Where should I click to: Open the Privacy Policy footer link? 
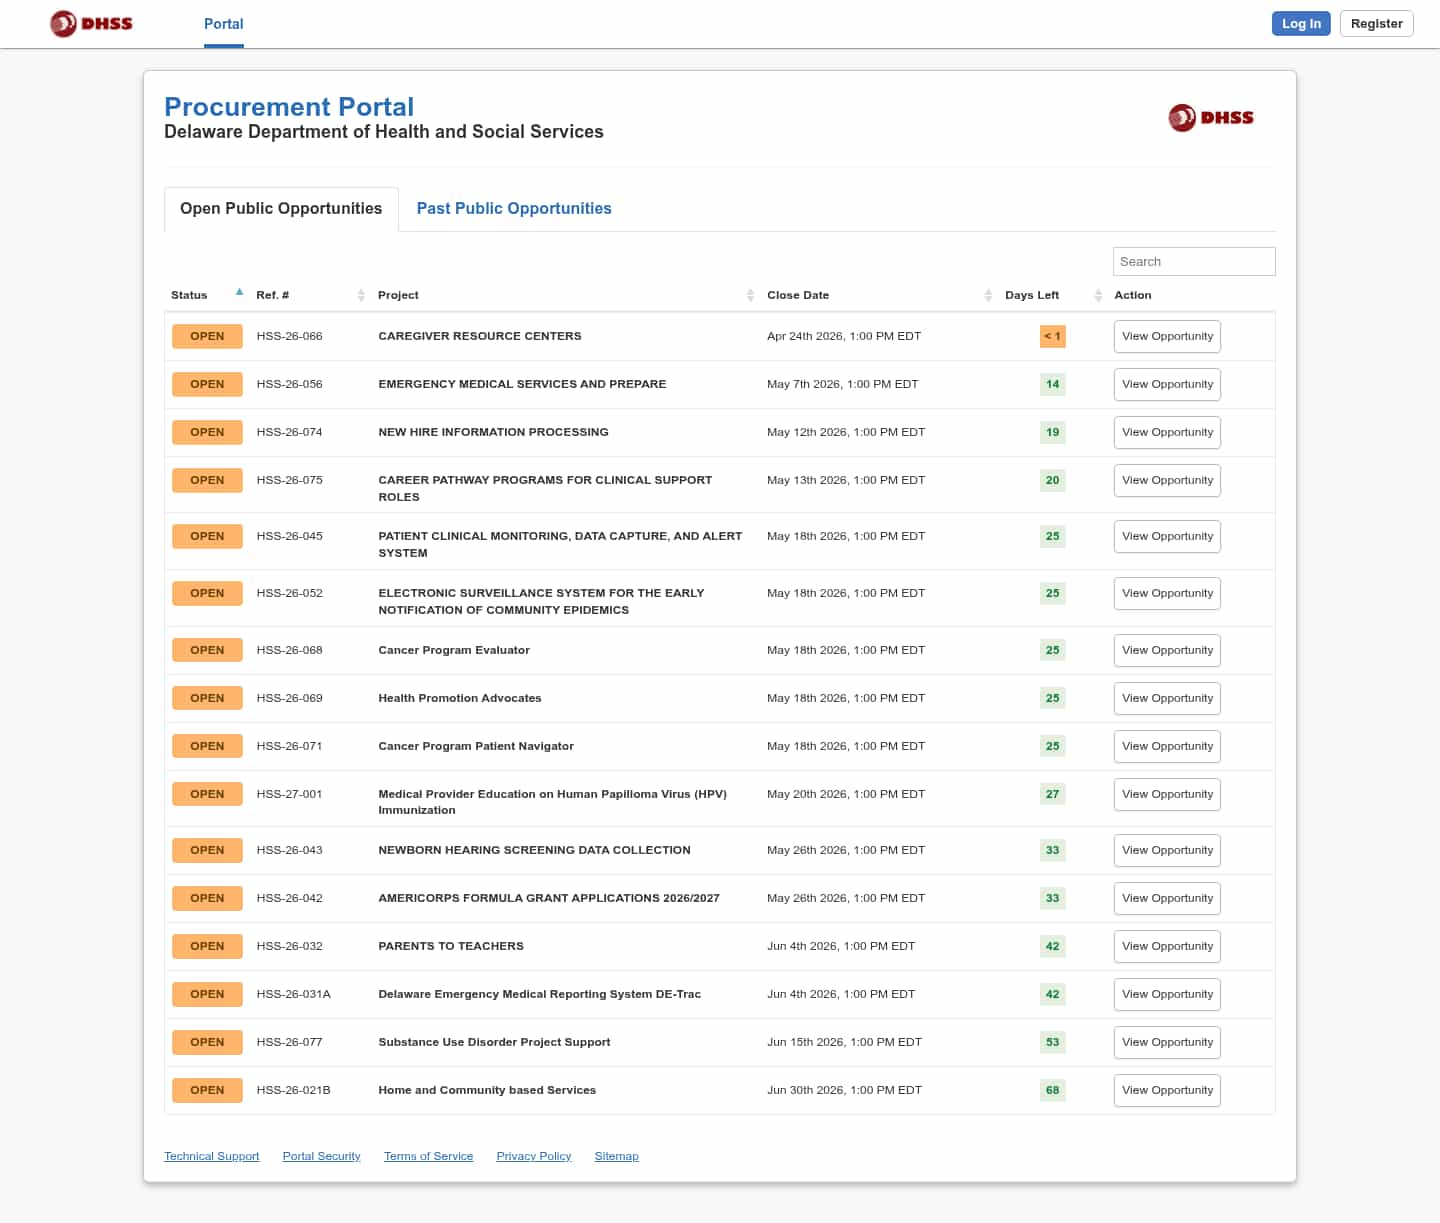coord(533,1157)
